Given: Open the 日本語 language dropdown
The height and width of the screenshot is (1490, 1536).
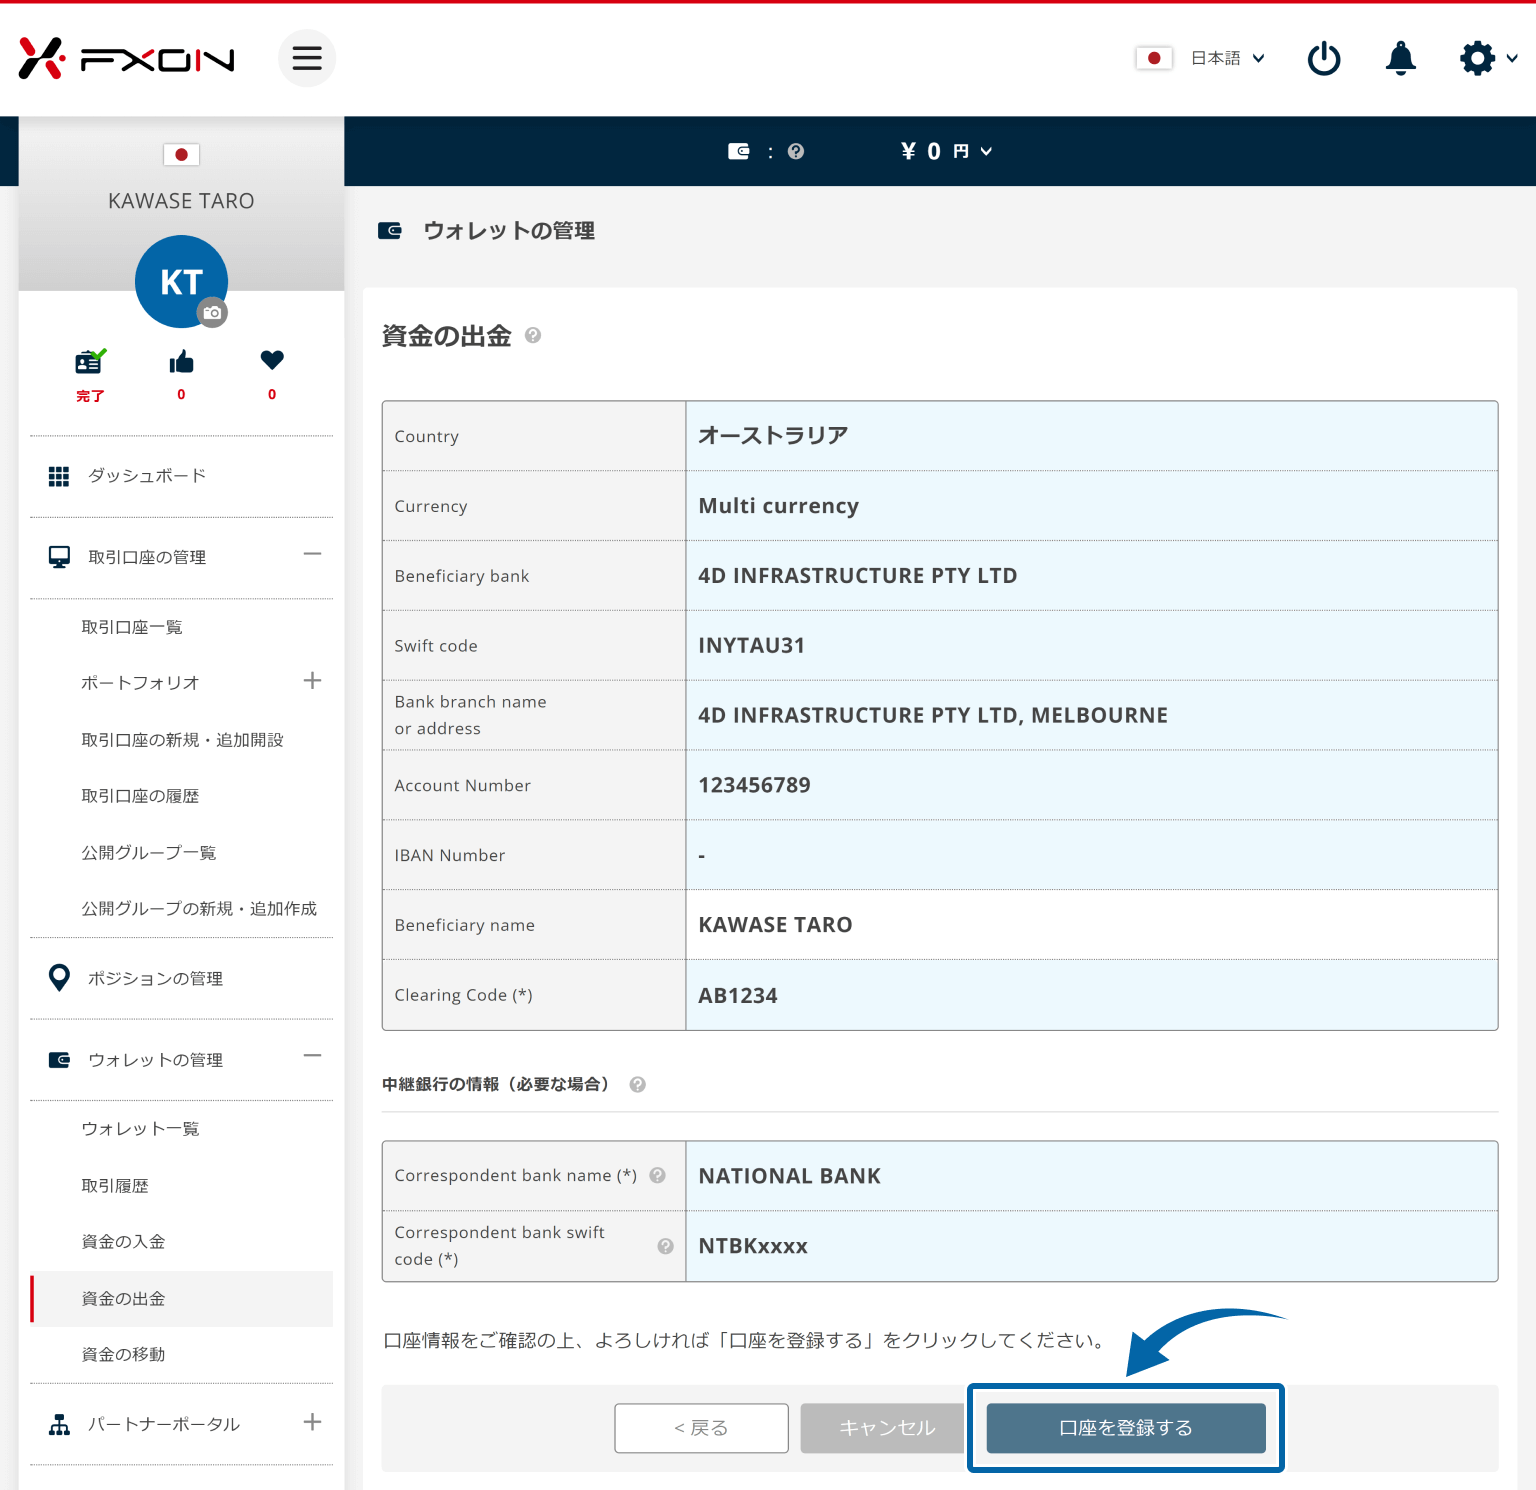Looking at the screenshot, I should 1228,58.
